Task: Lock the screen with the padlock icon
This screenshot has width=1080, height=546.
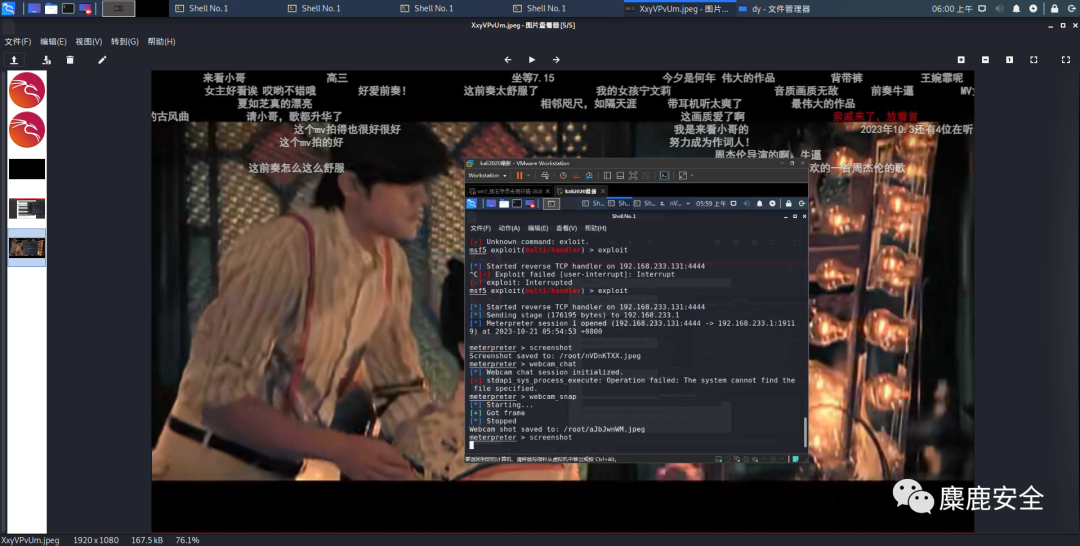Action: (x=1054, y=8)
